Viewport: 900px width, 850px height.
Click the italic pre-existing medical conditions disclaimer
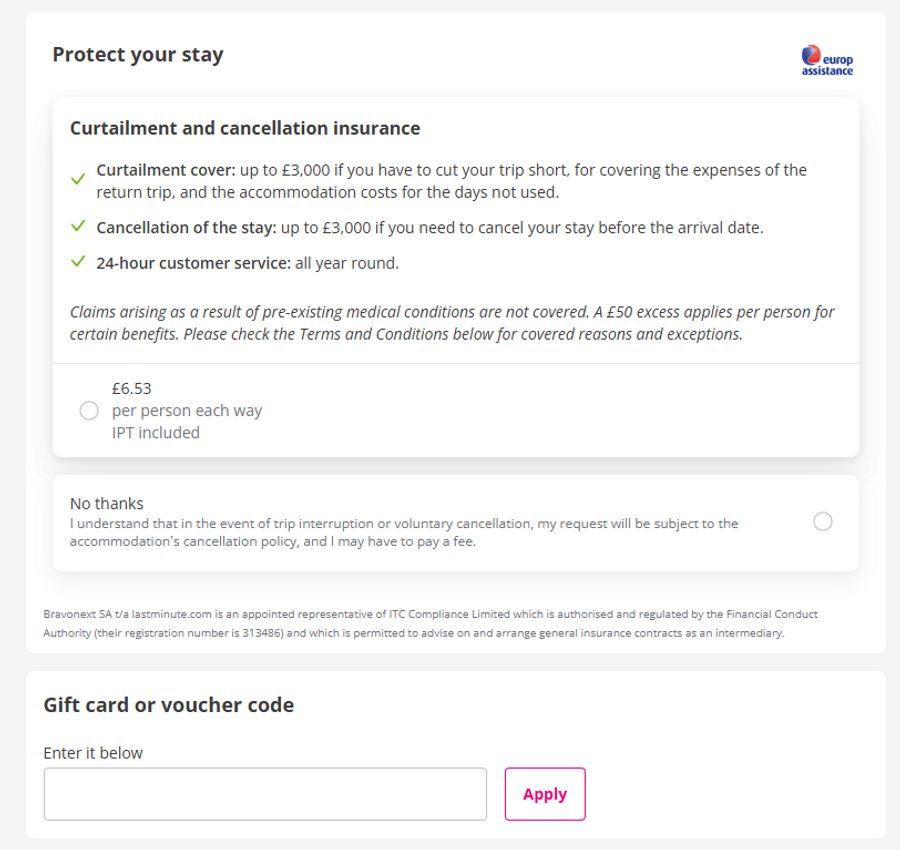[451, 323]
